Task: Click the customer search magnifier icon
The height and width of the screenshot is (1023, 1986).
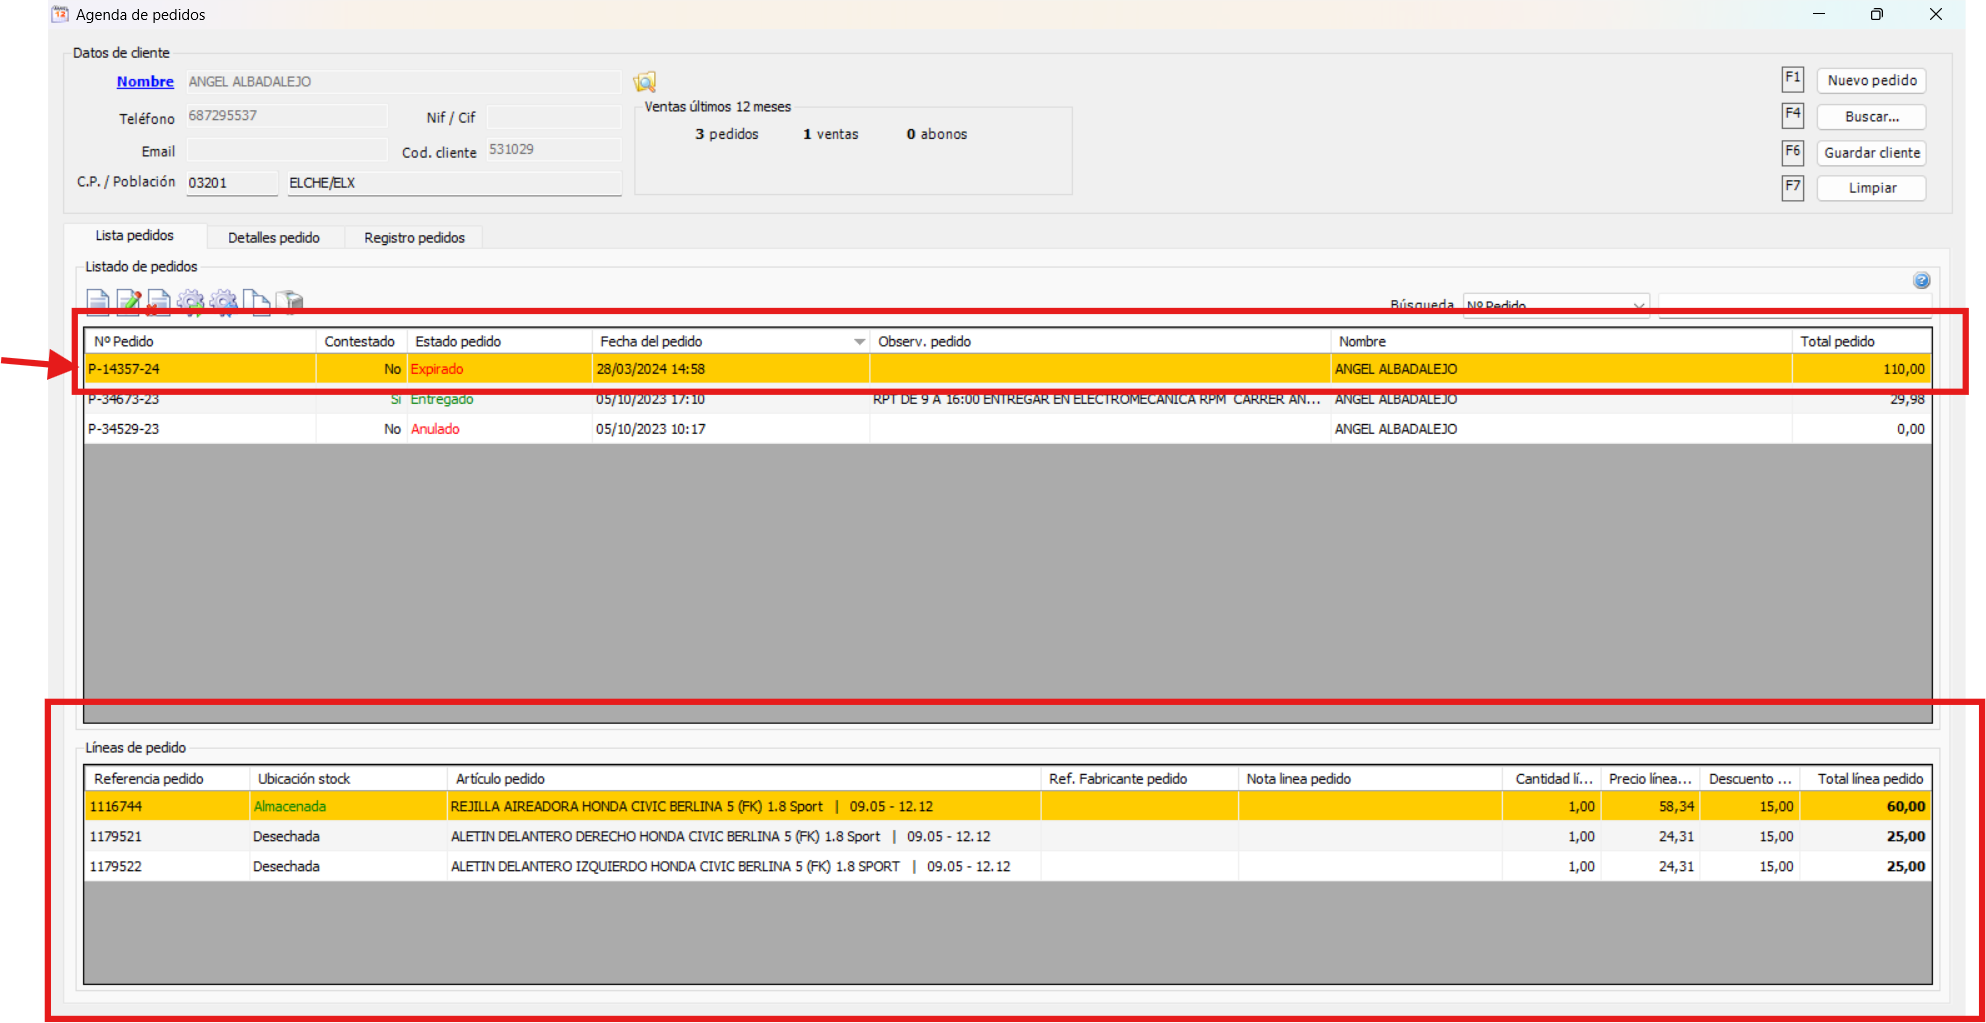Action: click(645, 82)
